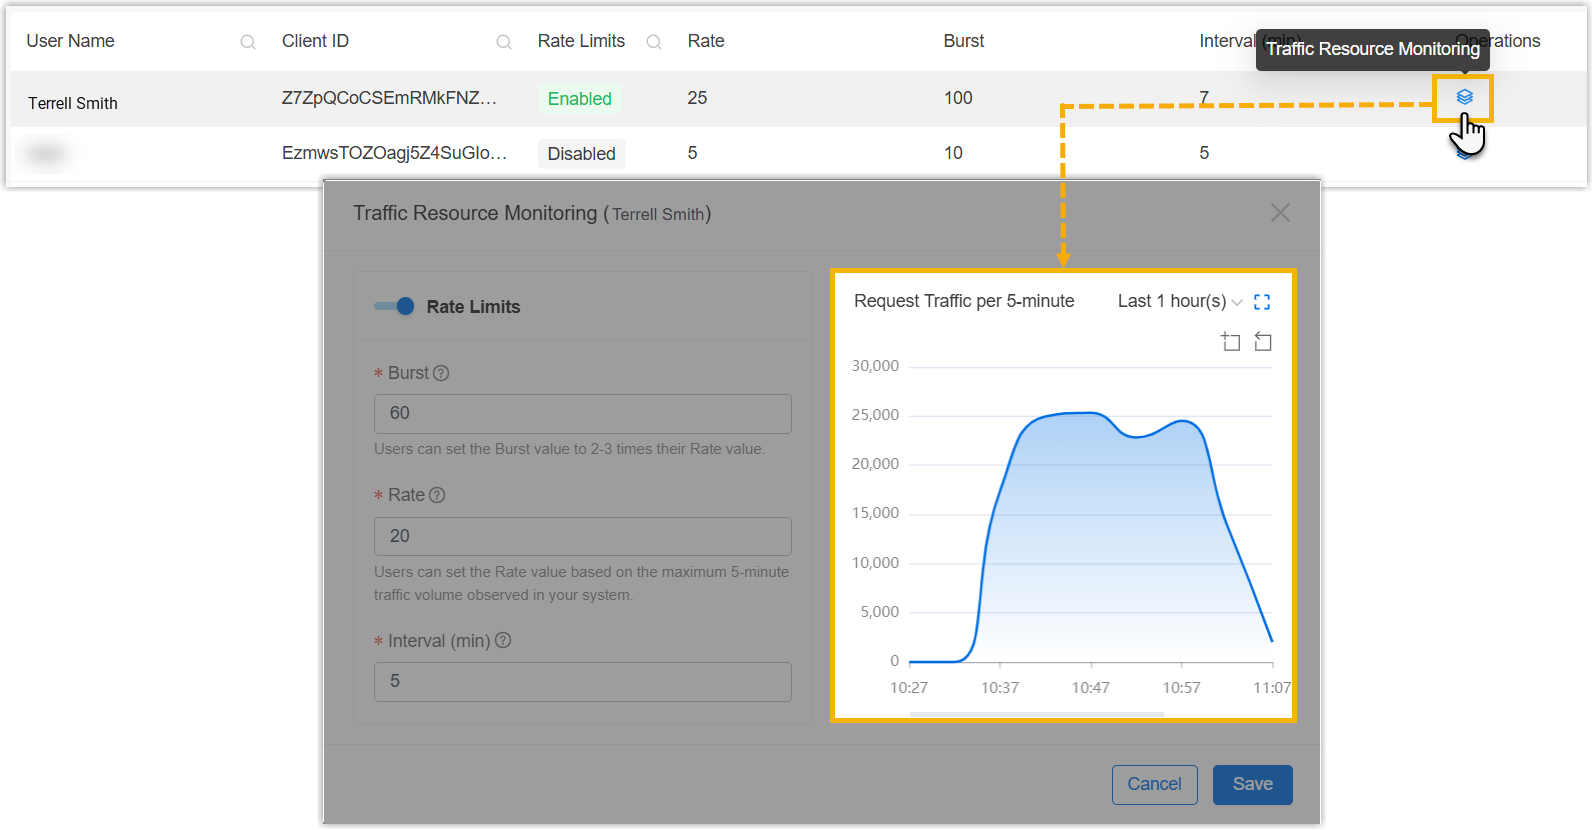Select the Terrell Smith table row name

(73, 103)
